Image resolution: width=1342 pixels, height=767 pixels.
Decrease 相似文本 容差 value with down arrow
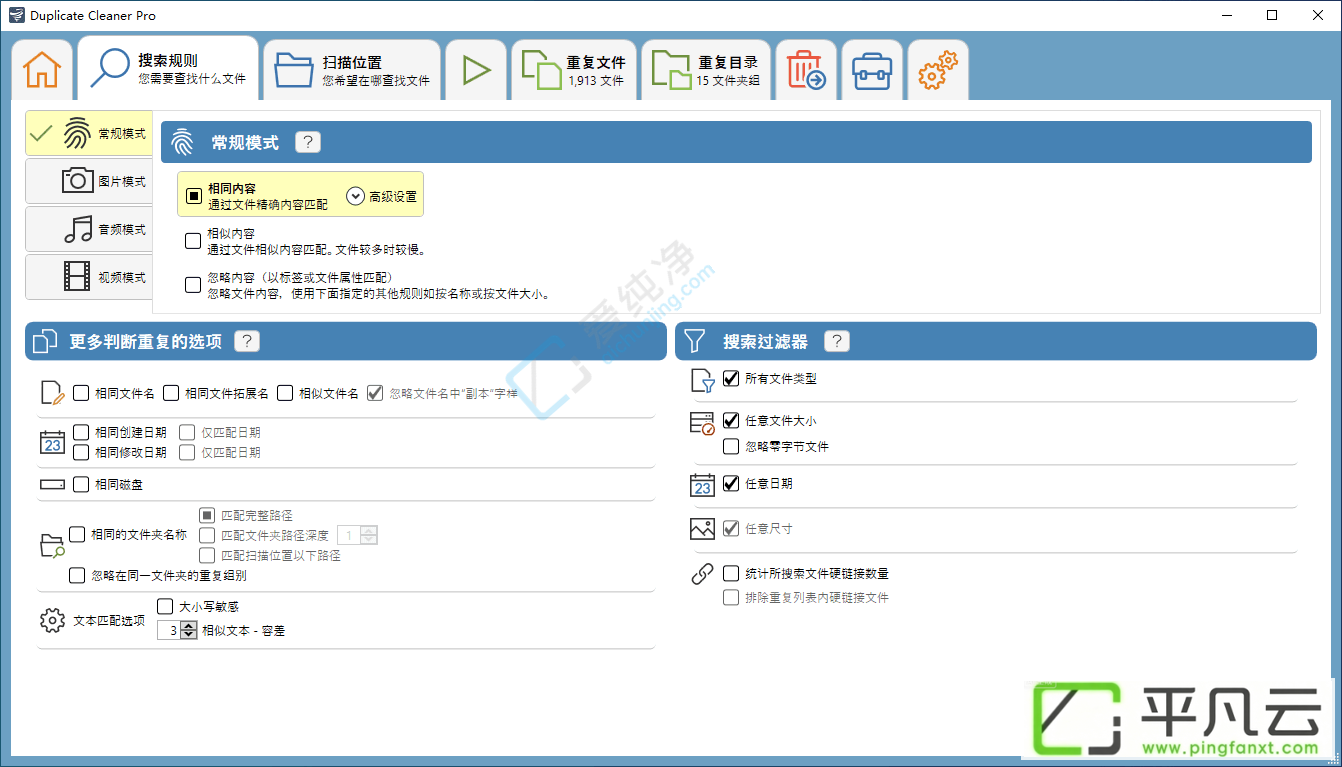189,635
